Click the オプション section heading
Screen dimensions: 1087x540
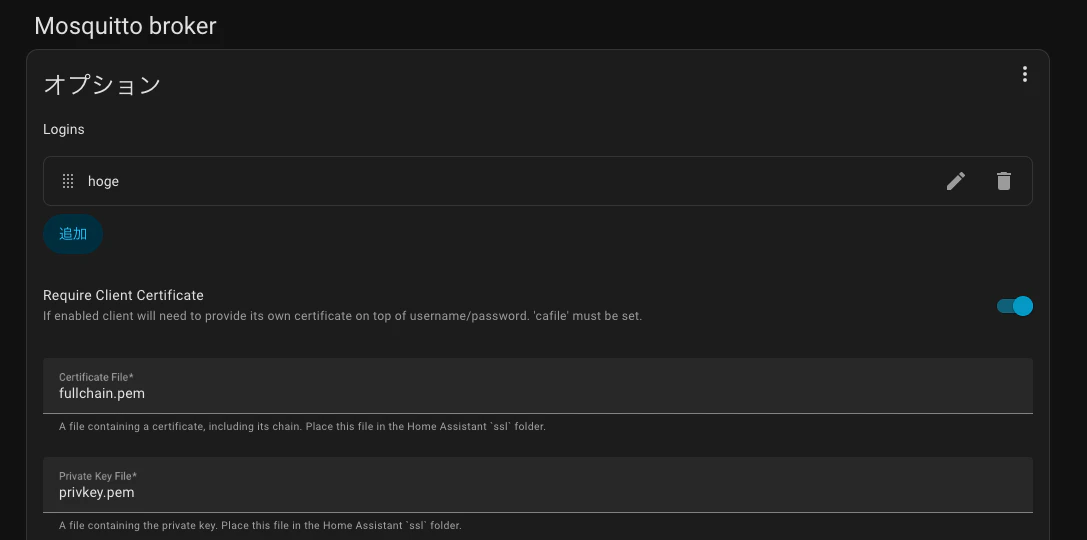pyautogui.click(x=102, y=85)
